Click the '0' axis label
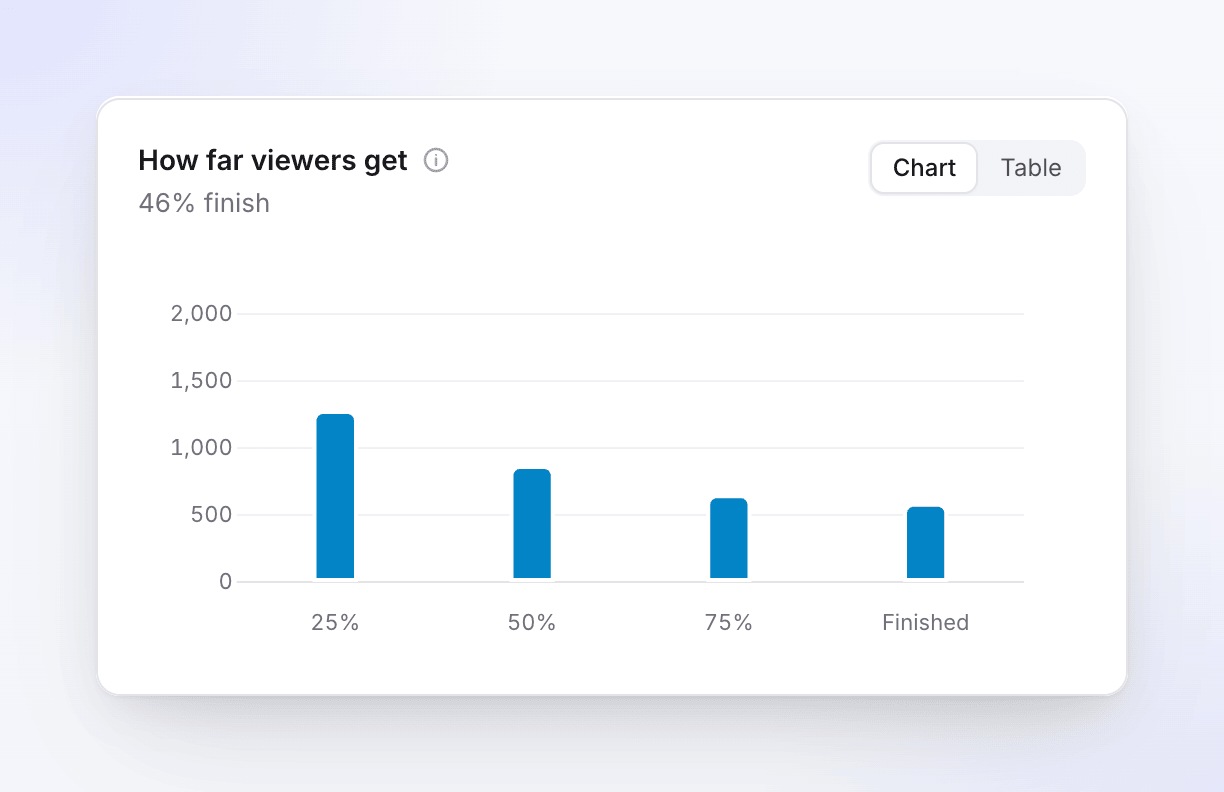The image size is (1224, 792). pyautogui.click(x=226, y=582)
